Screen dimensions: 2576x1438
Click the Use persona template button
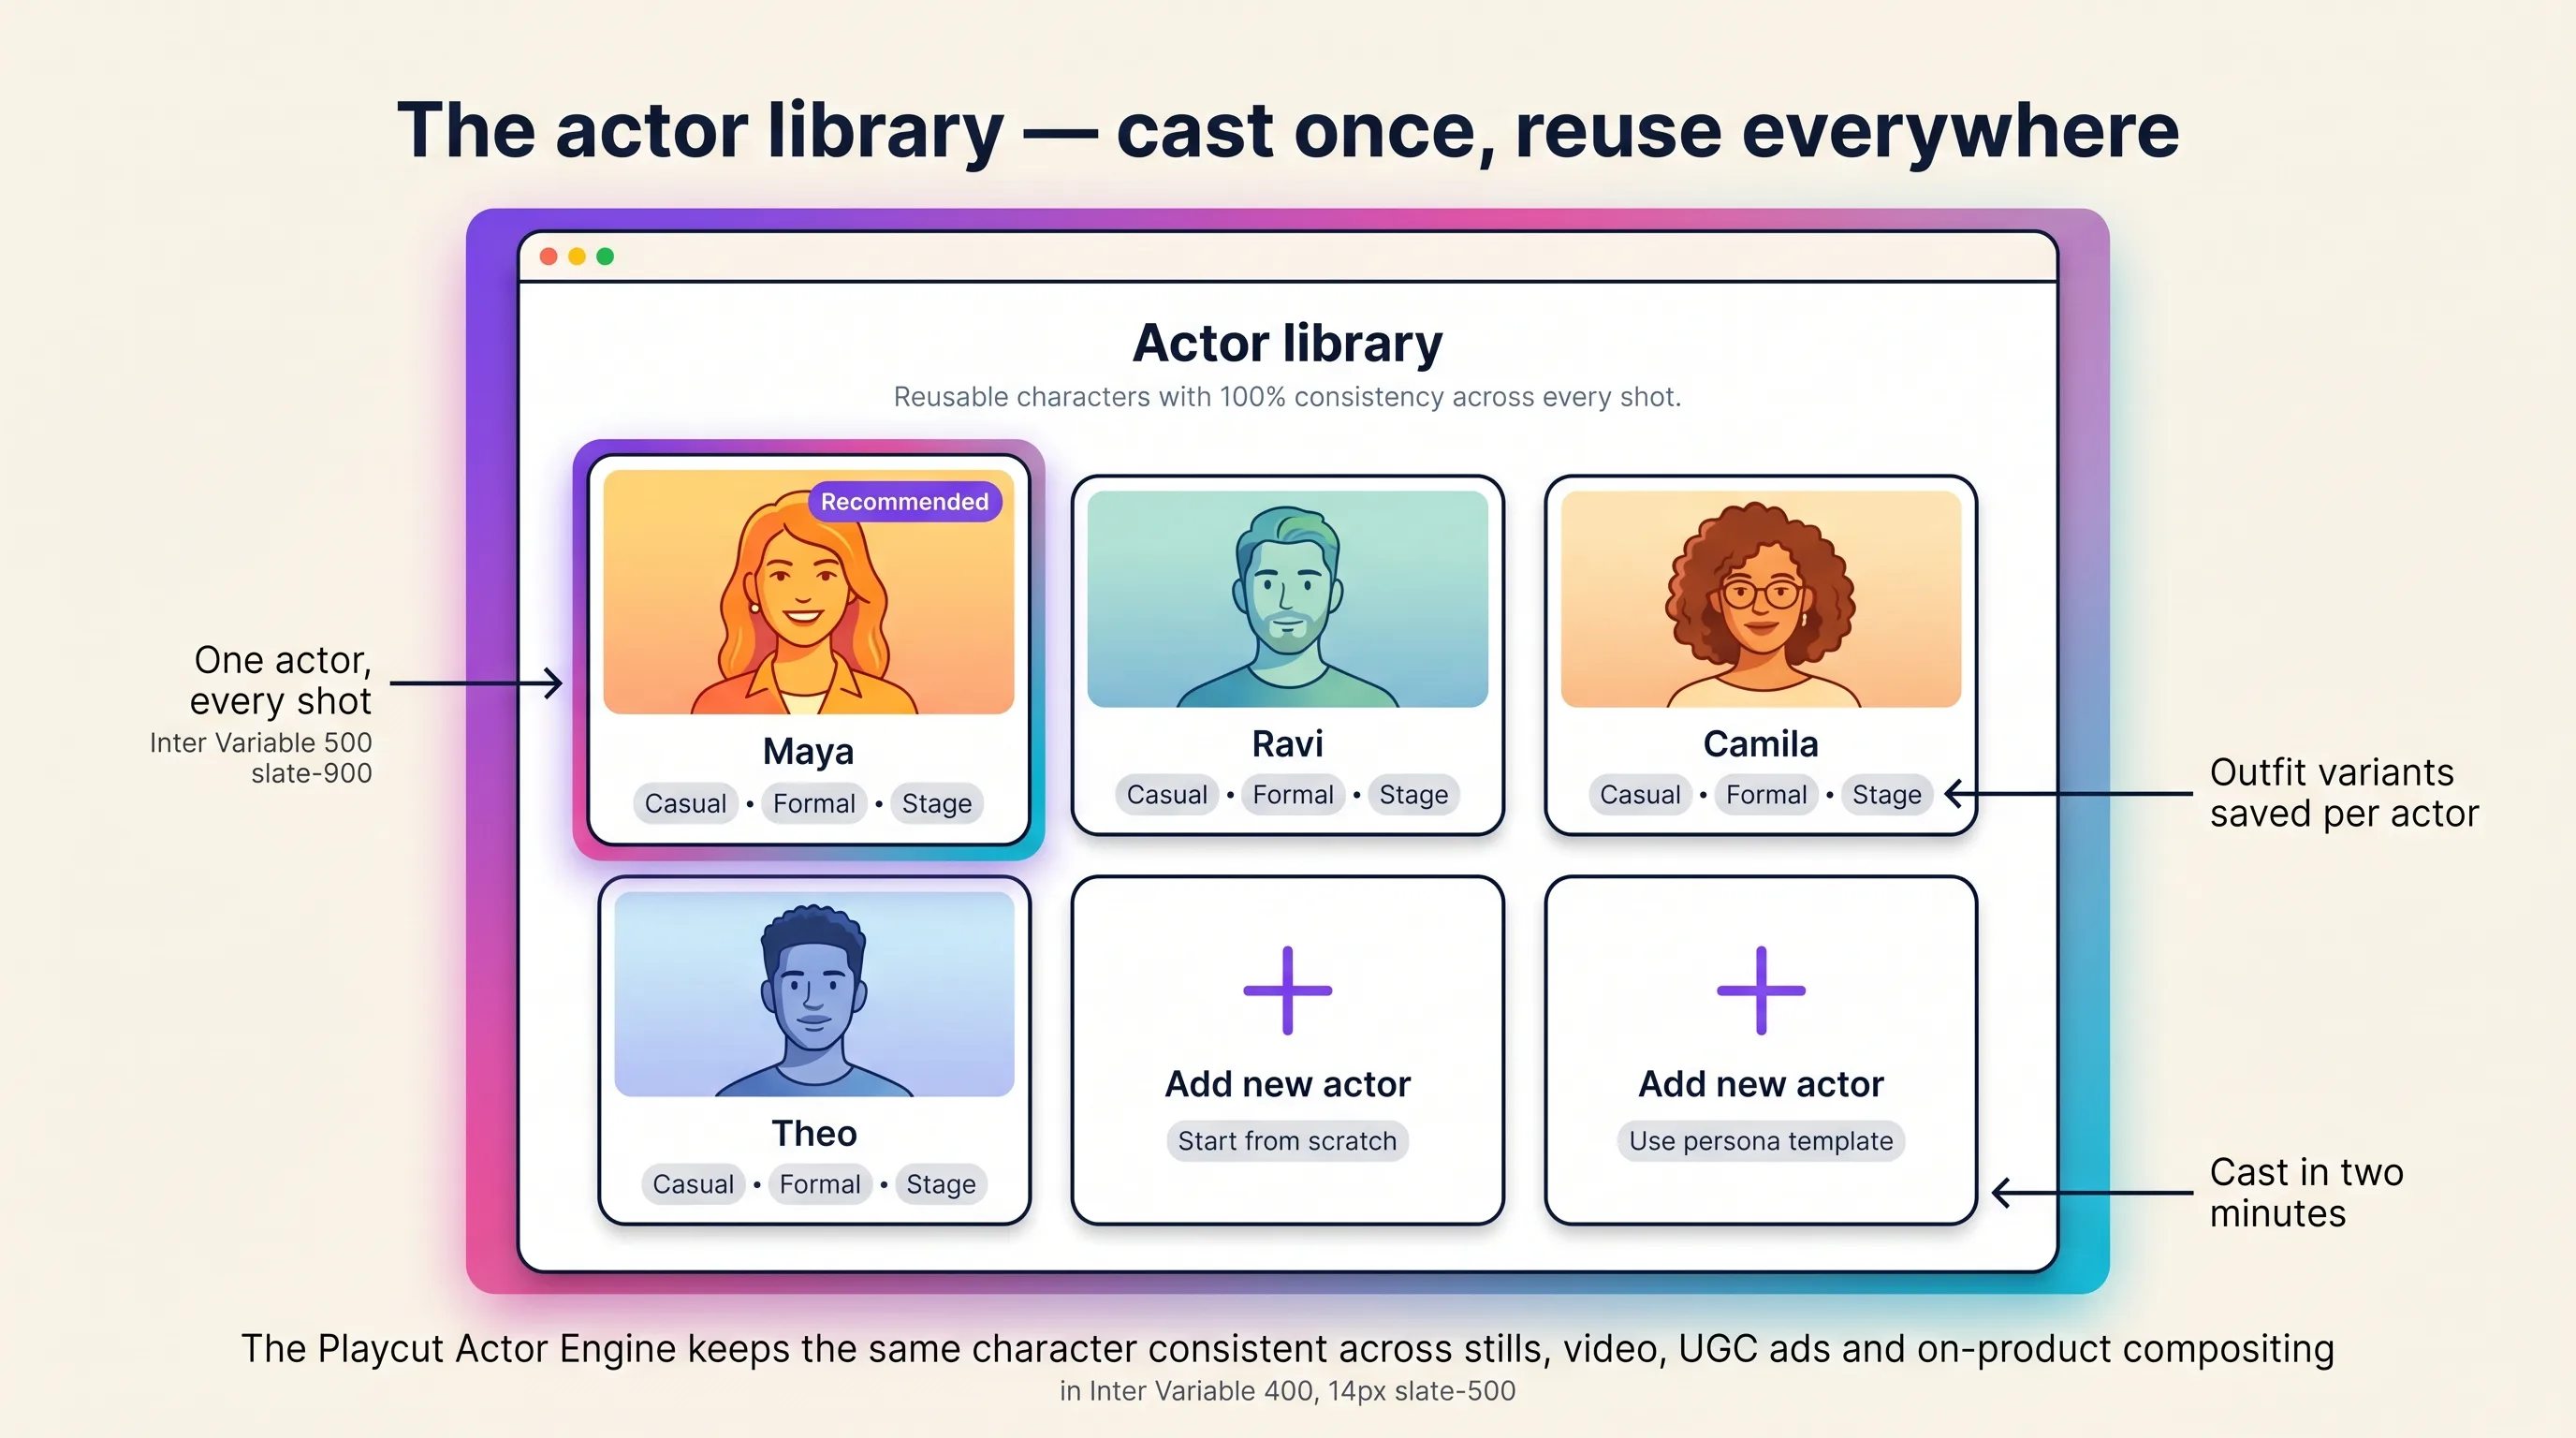(1760, 1141)
